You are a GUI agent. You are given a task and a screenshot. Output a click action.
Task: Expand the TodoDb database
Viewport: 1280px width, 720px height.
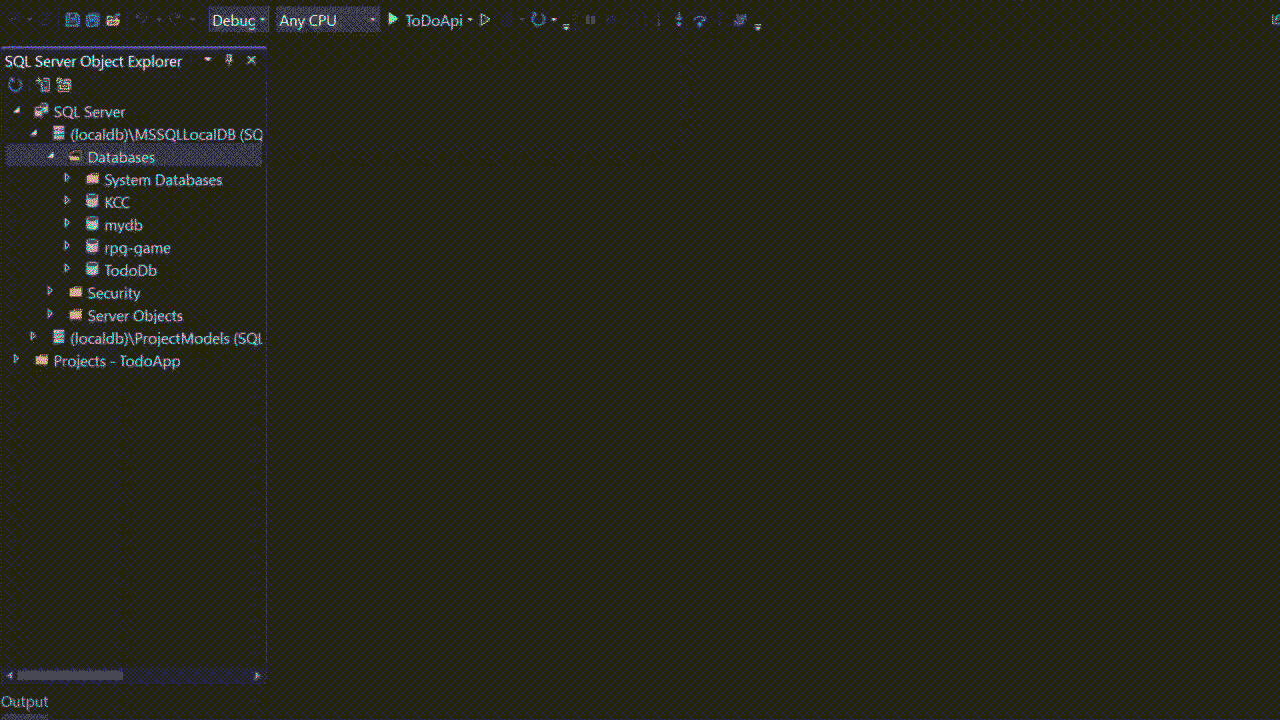pos(66,269)
